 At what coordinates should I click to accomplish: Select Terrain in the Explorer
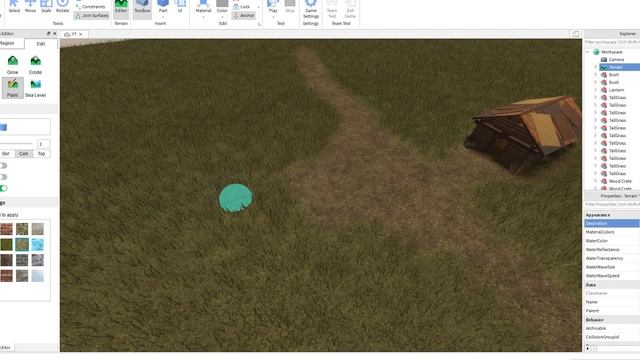point(619,67)
